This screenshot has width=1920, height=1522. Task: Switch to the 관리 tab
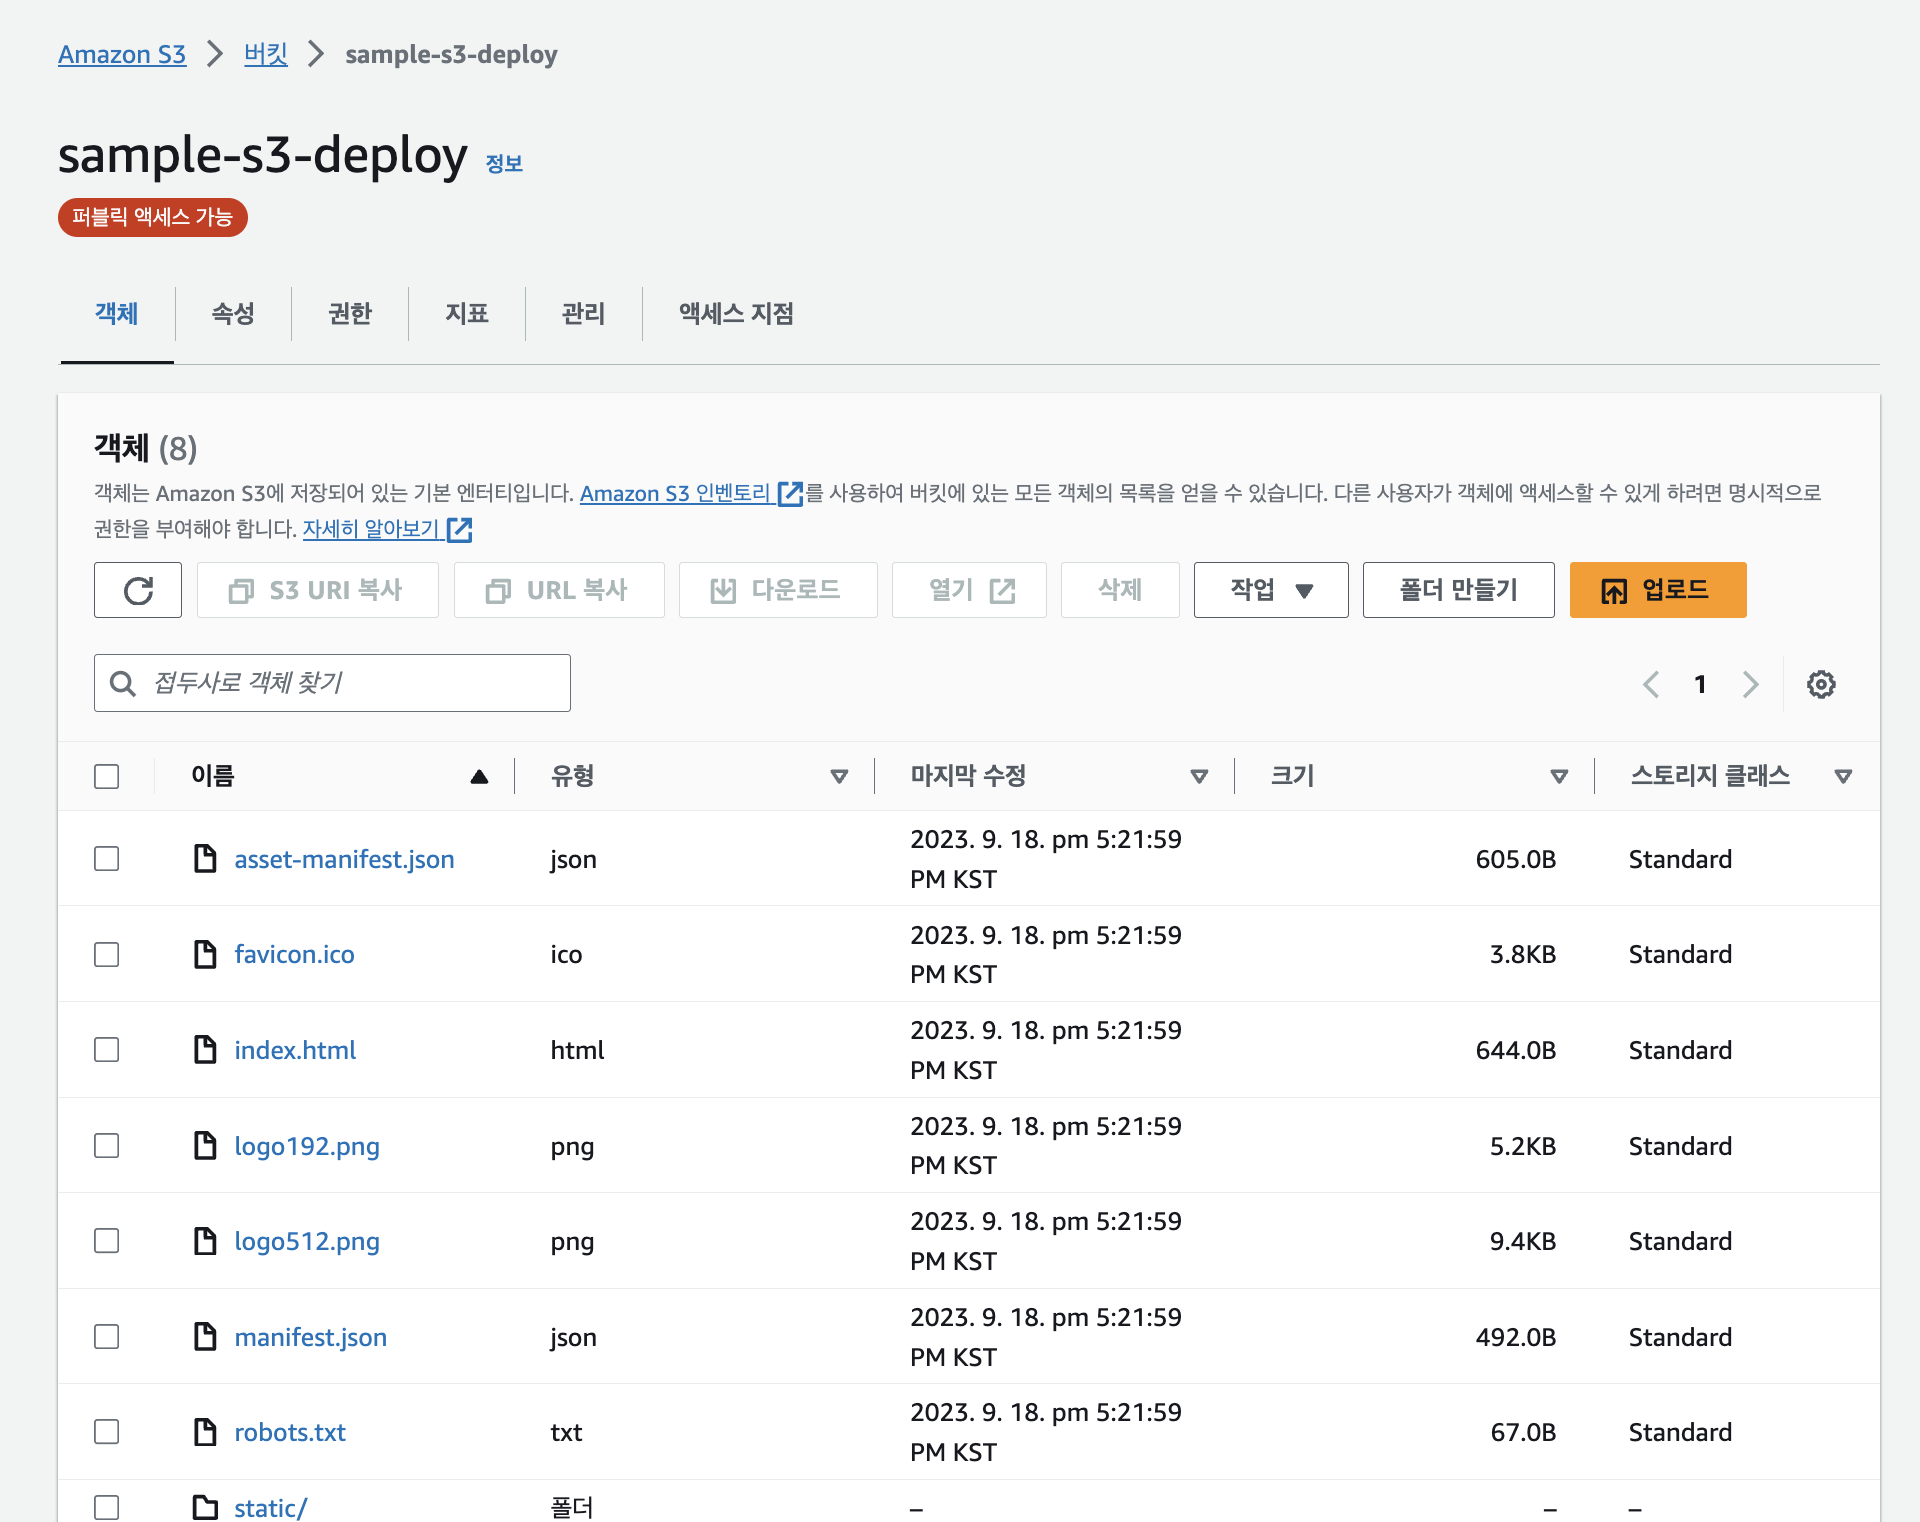coord(584,314)
